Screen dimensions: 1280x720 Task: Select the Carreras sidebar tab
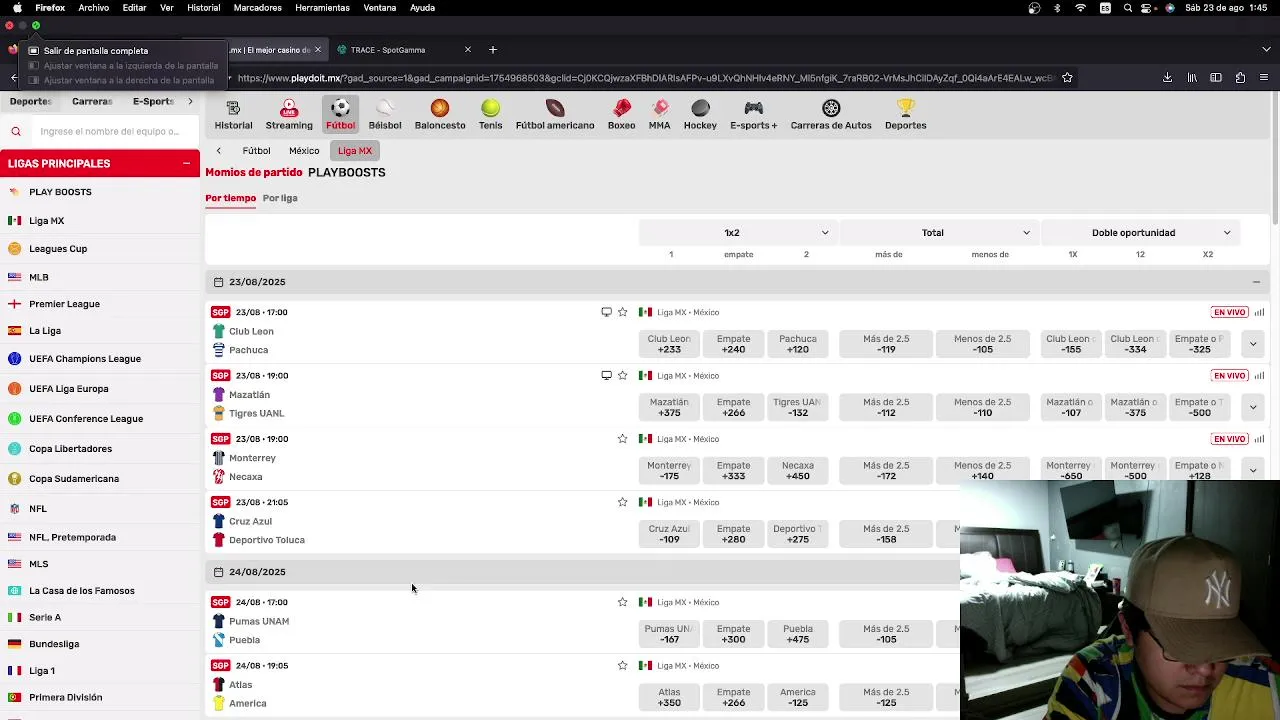tap(92, 101)
